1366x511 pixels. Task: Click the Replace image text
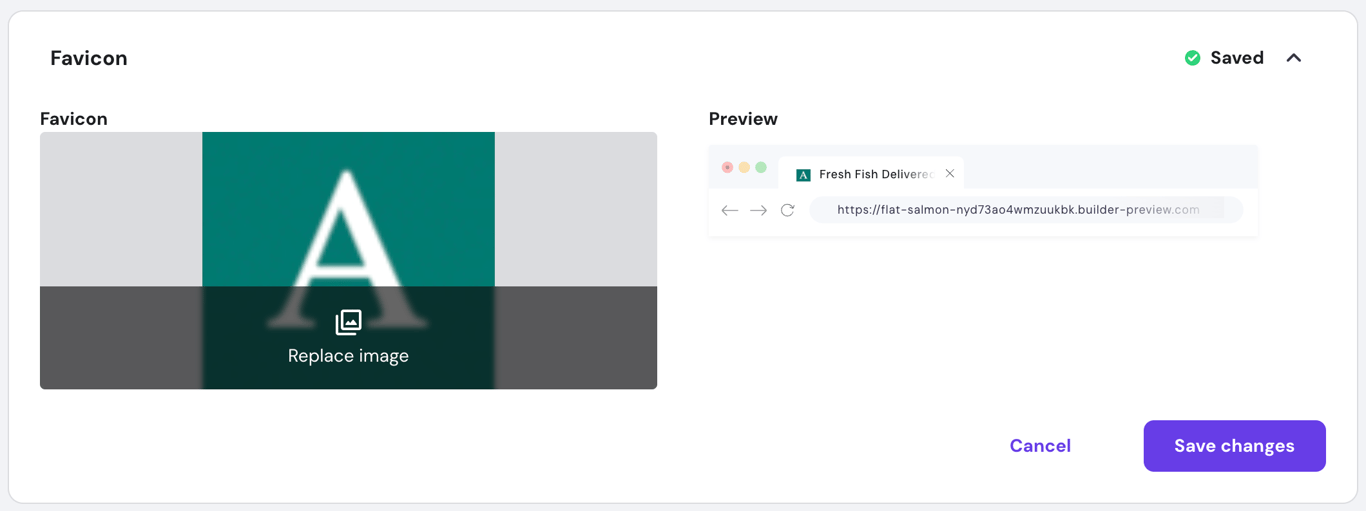[x=348, y=356]
